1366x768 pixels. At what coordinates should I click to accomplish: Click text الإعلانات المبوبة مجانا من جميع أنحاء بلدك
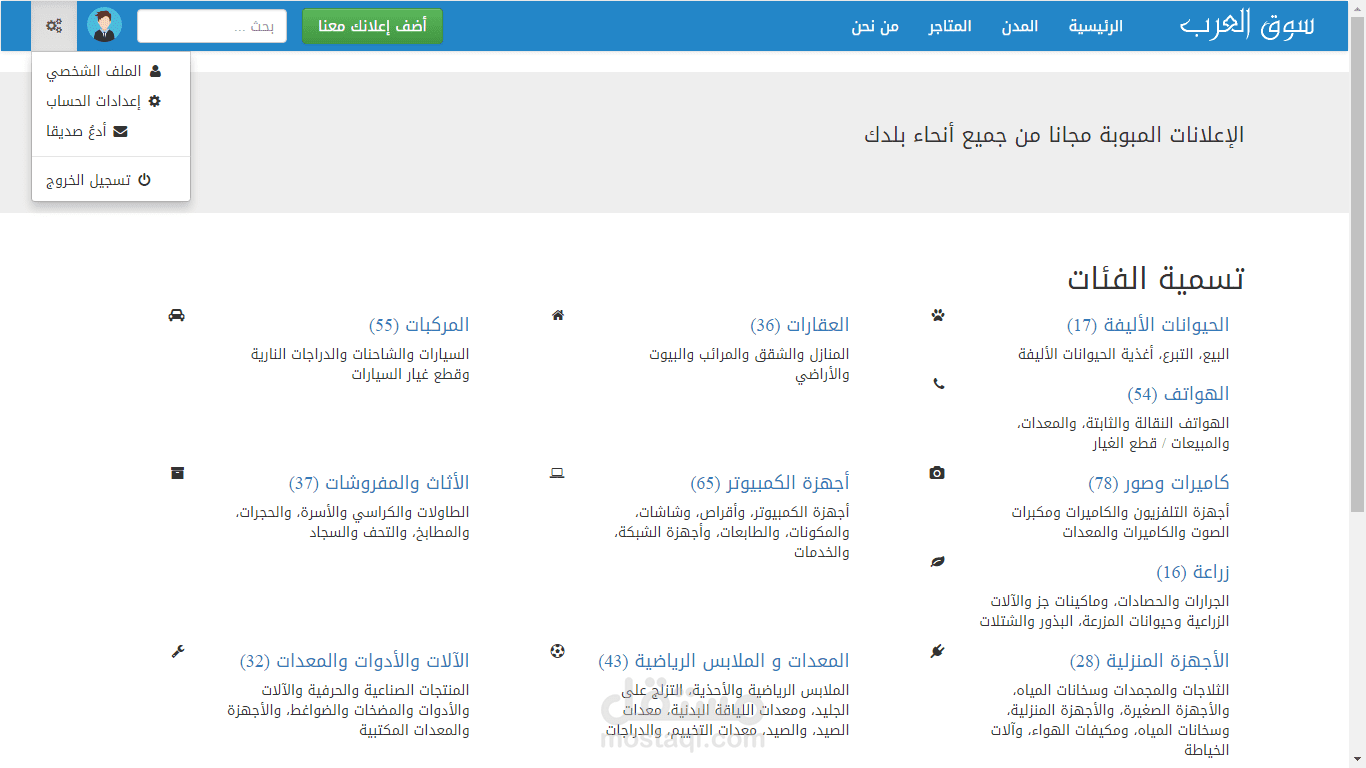(1054, 135)
